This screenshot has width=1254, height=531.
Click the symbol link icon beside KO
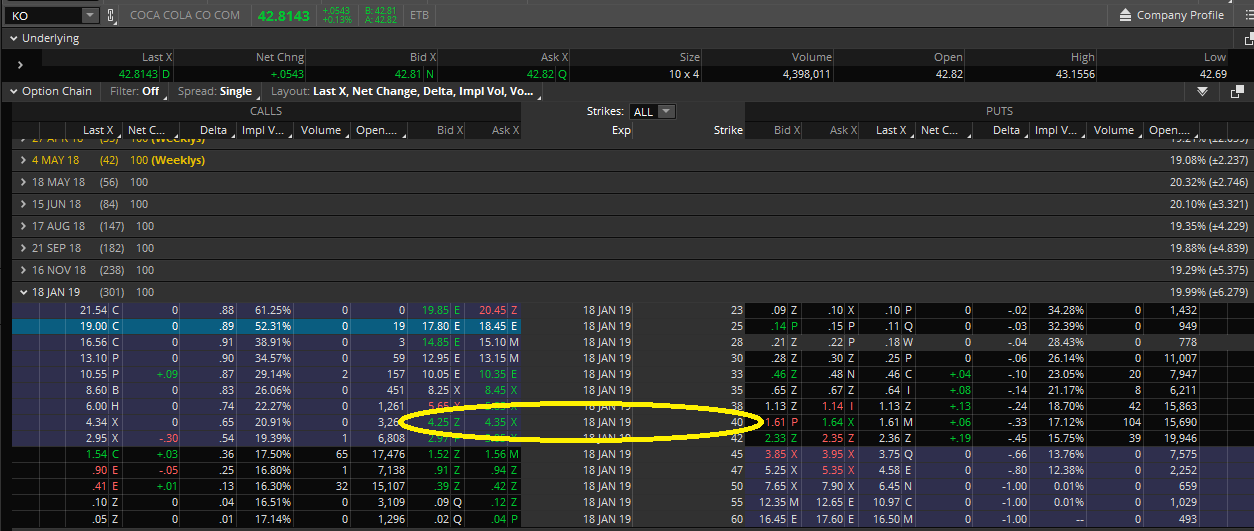click(x=112, y=15)
